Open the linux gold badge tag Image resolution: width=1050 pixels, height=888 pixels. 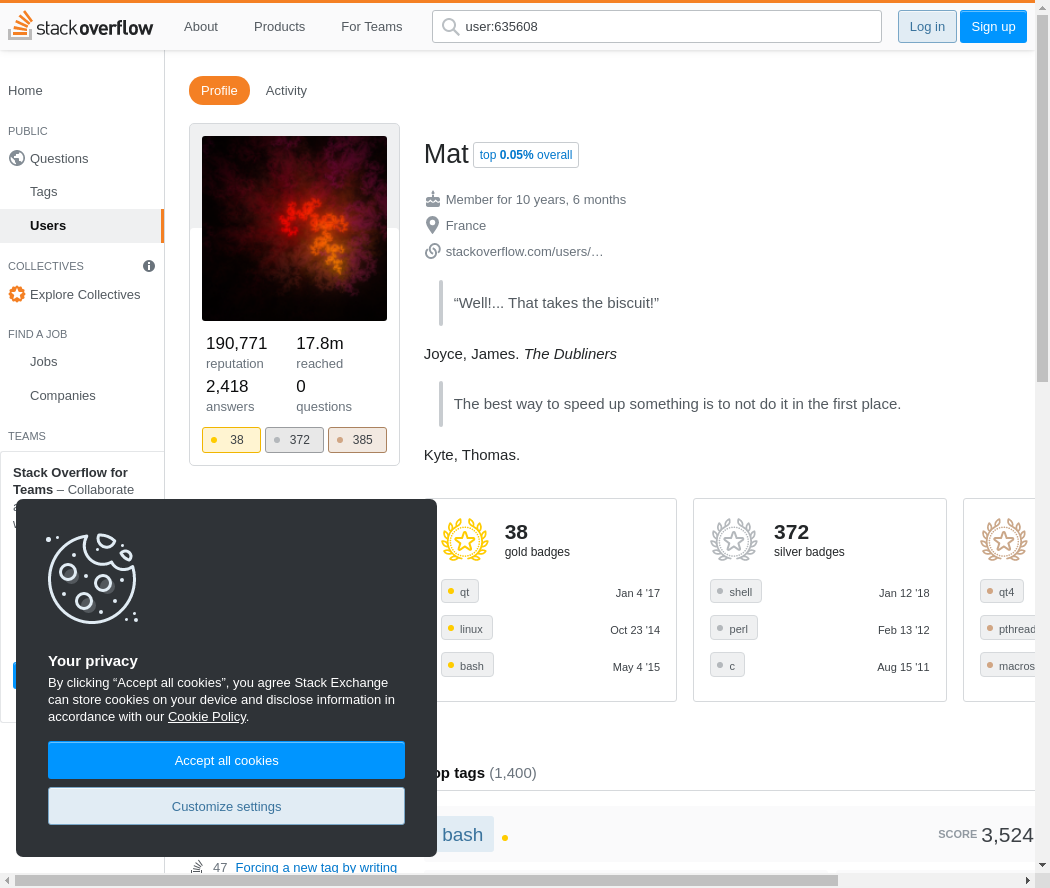point(467,629)
